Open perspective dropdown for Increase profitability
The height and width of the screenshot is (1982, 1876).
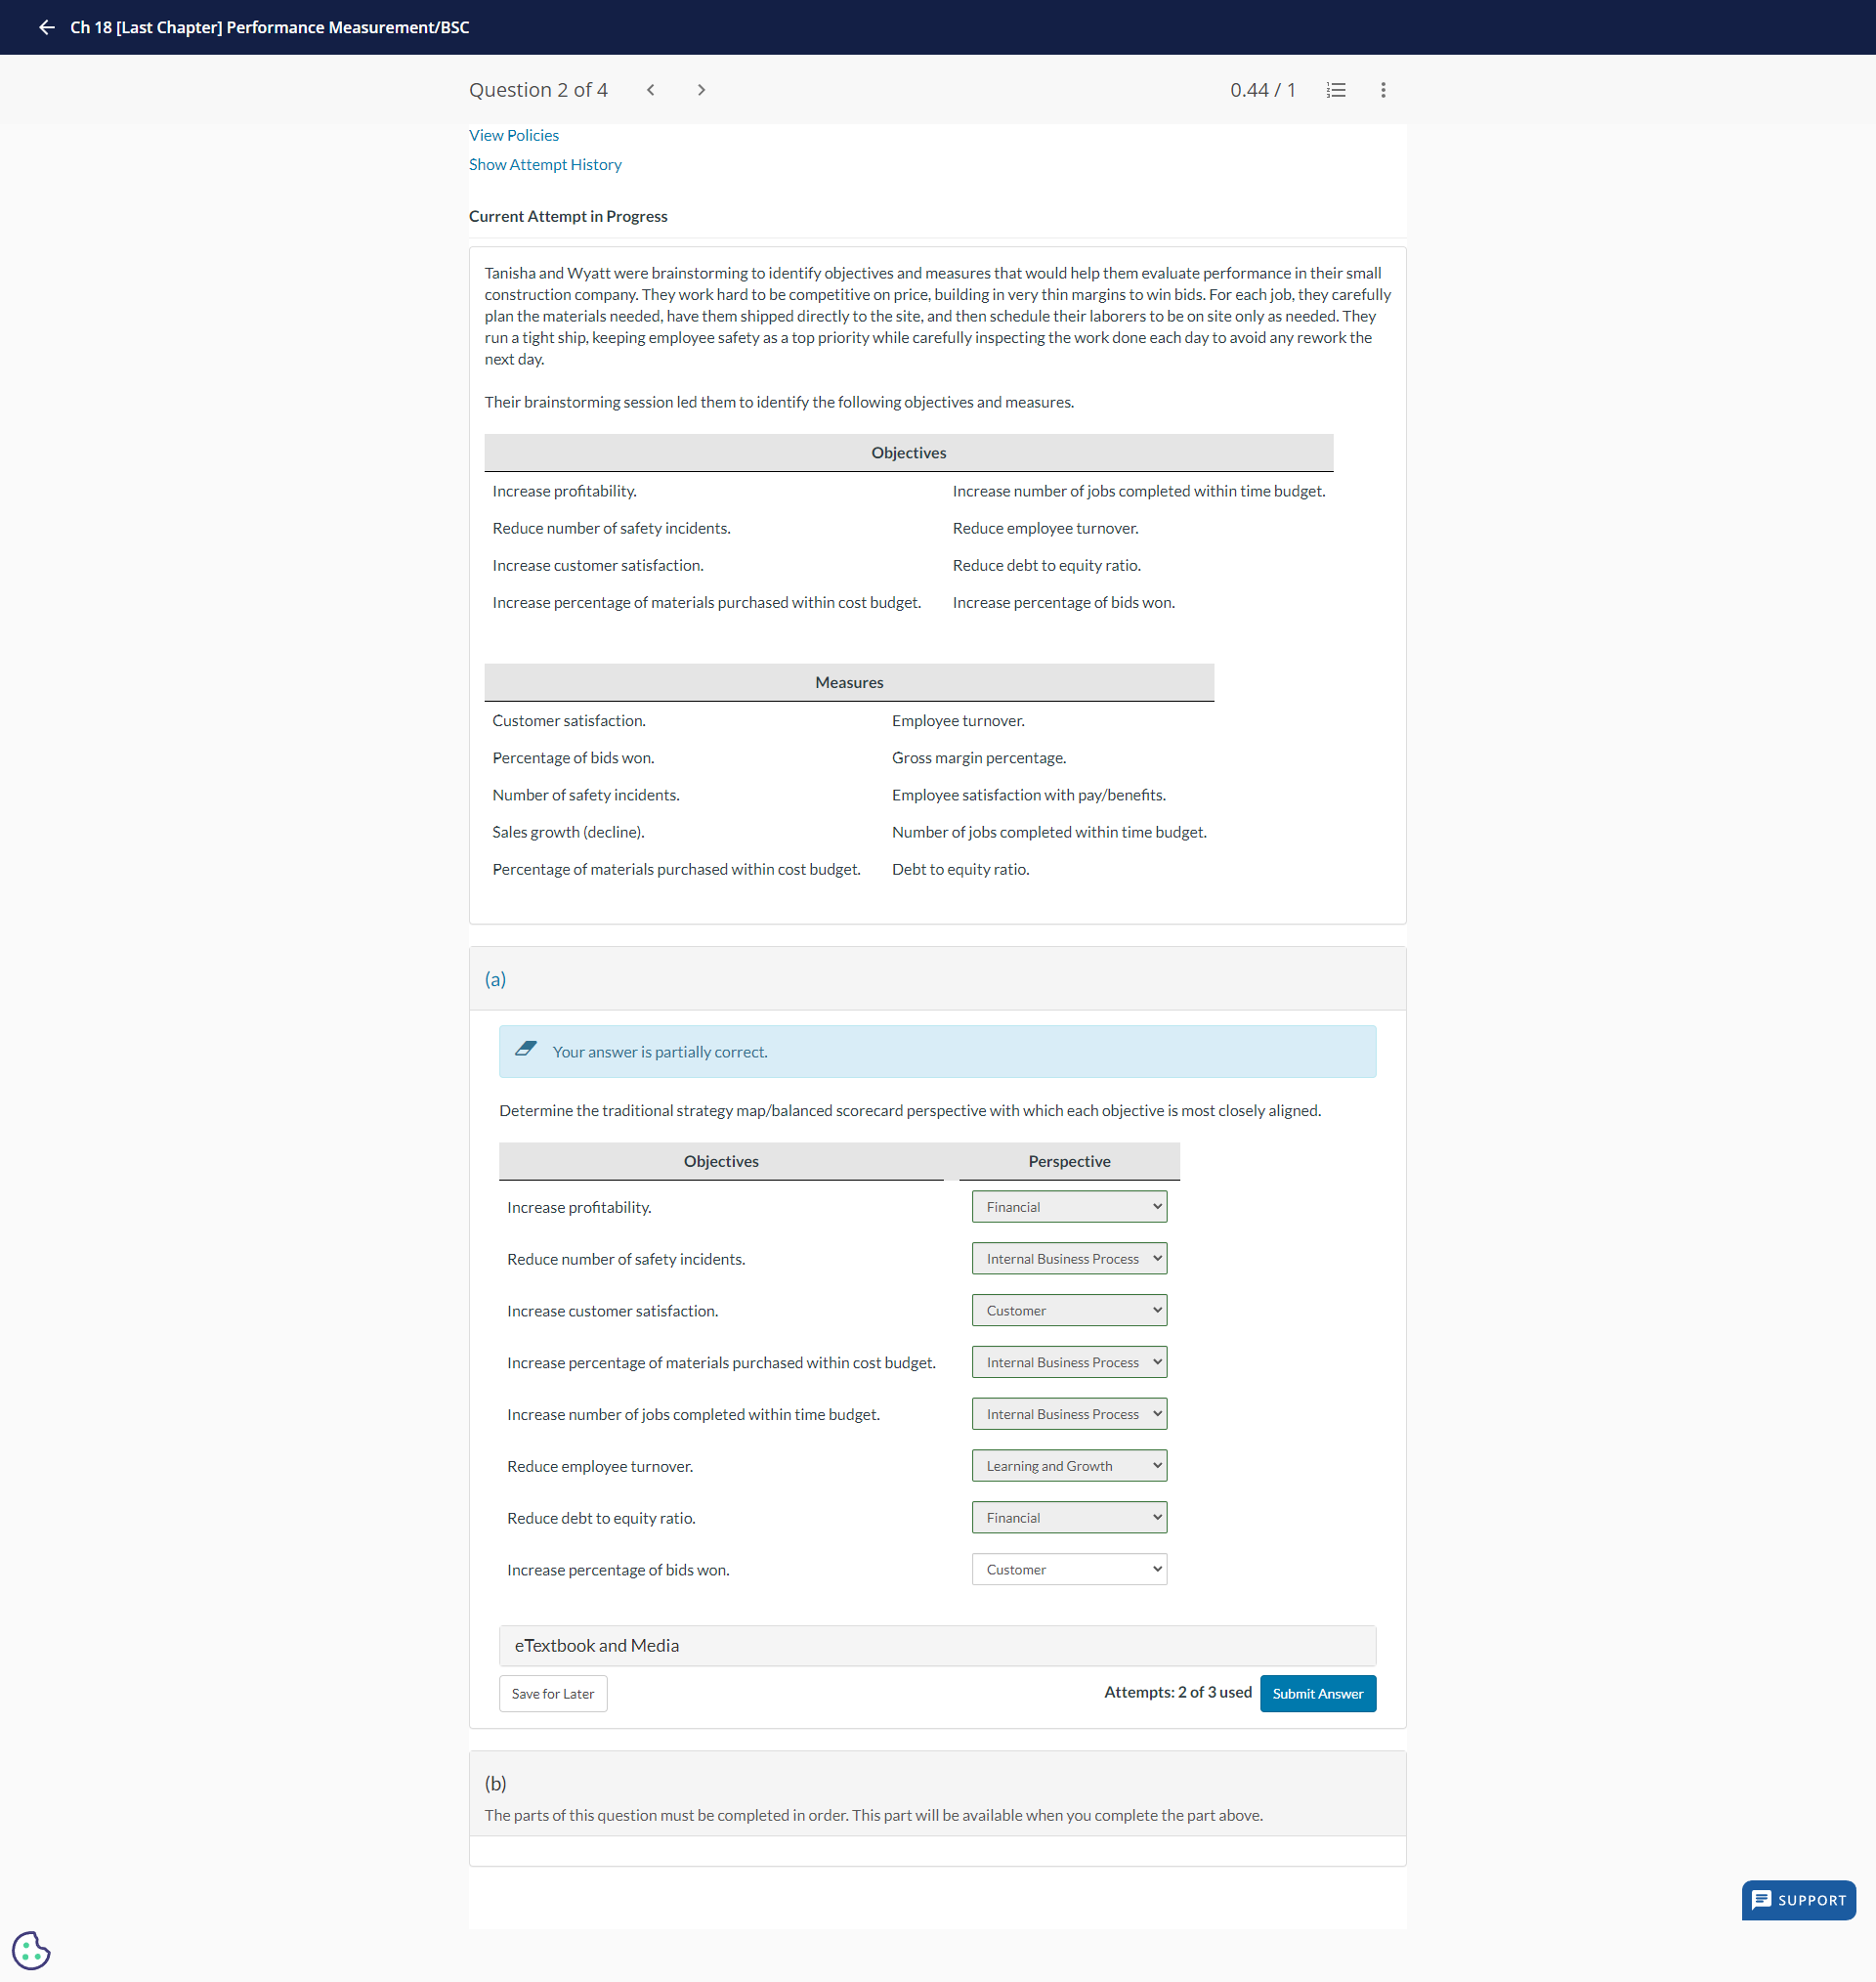coord(1068,1207)
